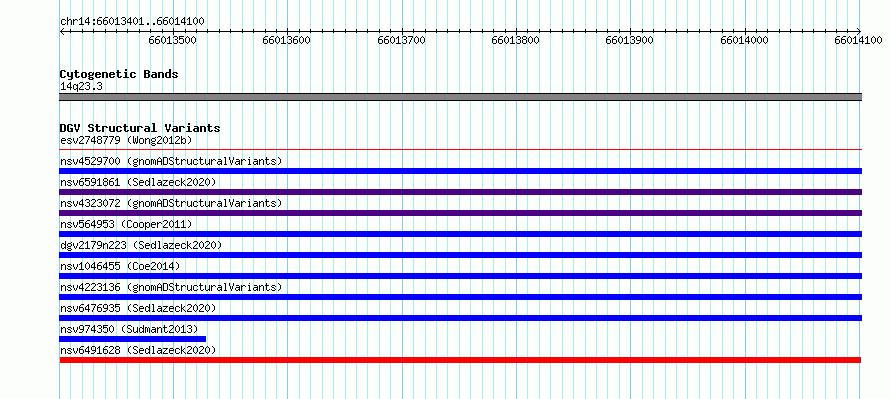Click ruler position 66013600
Screen dimensions: 890x399
[287, 40]
